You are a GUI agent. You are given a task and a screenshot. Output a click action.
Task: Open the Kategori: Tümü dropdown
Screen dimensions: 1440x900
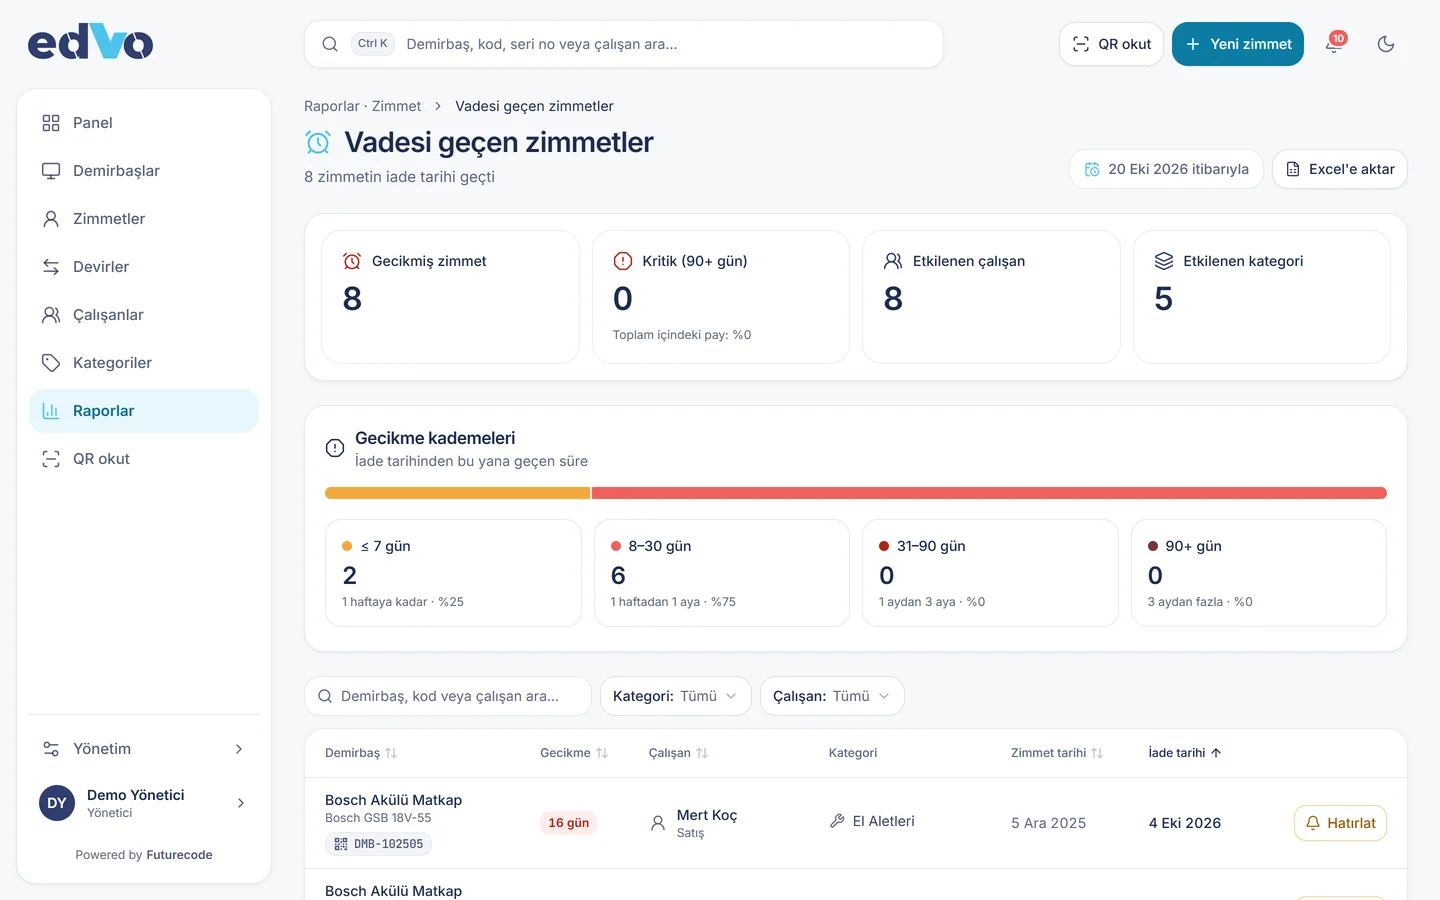[675, 696]
